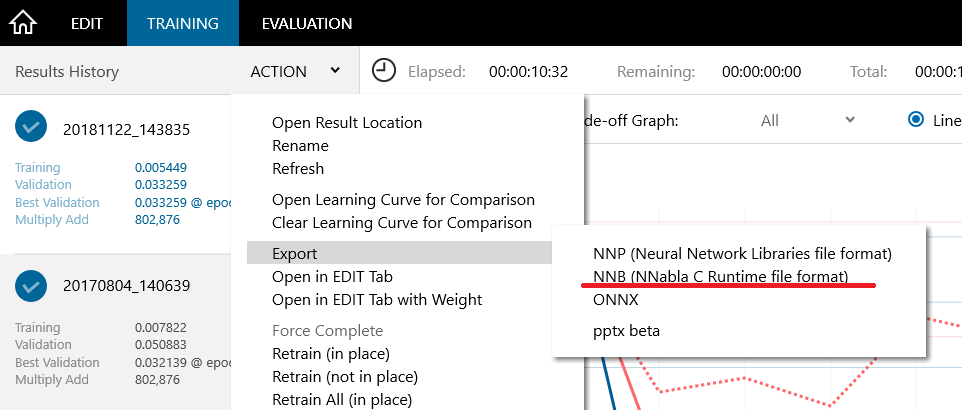Switch to the EDIT tab

coord(87,23)
